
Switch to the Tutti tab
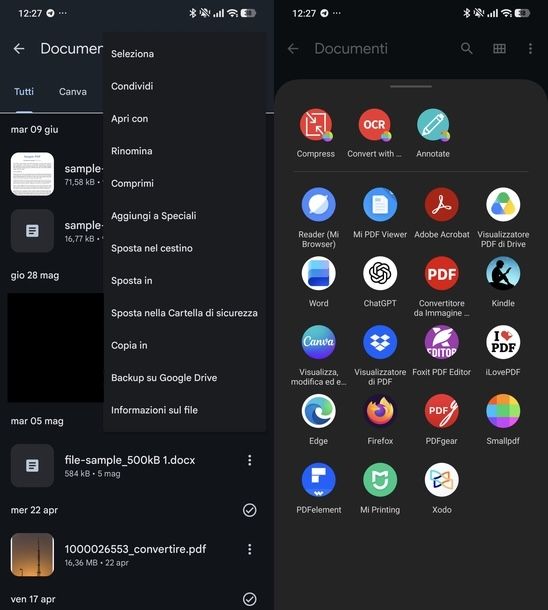click(24, 92)
